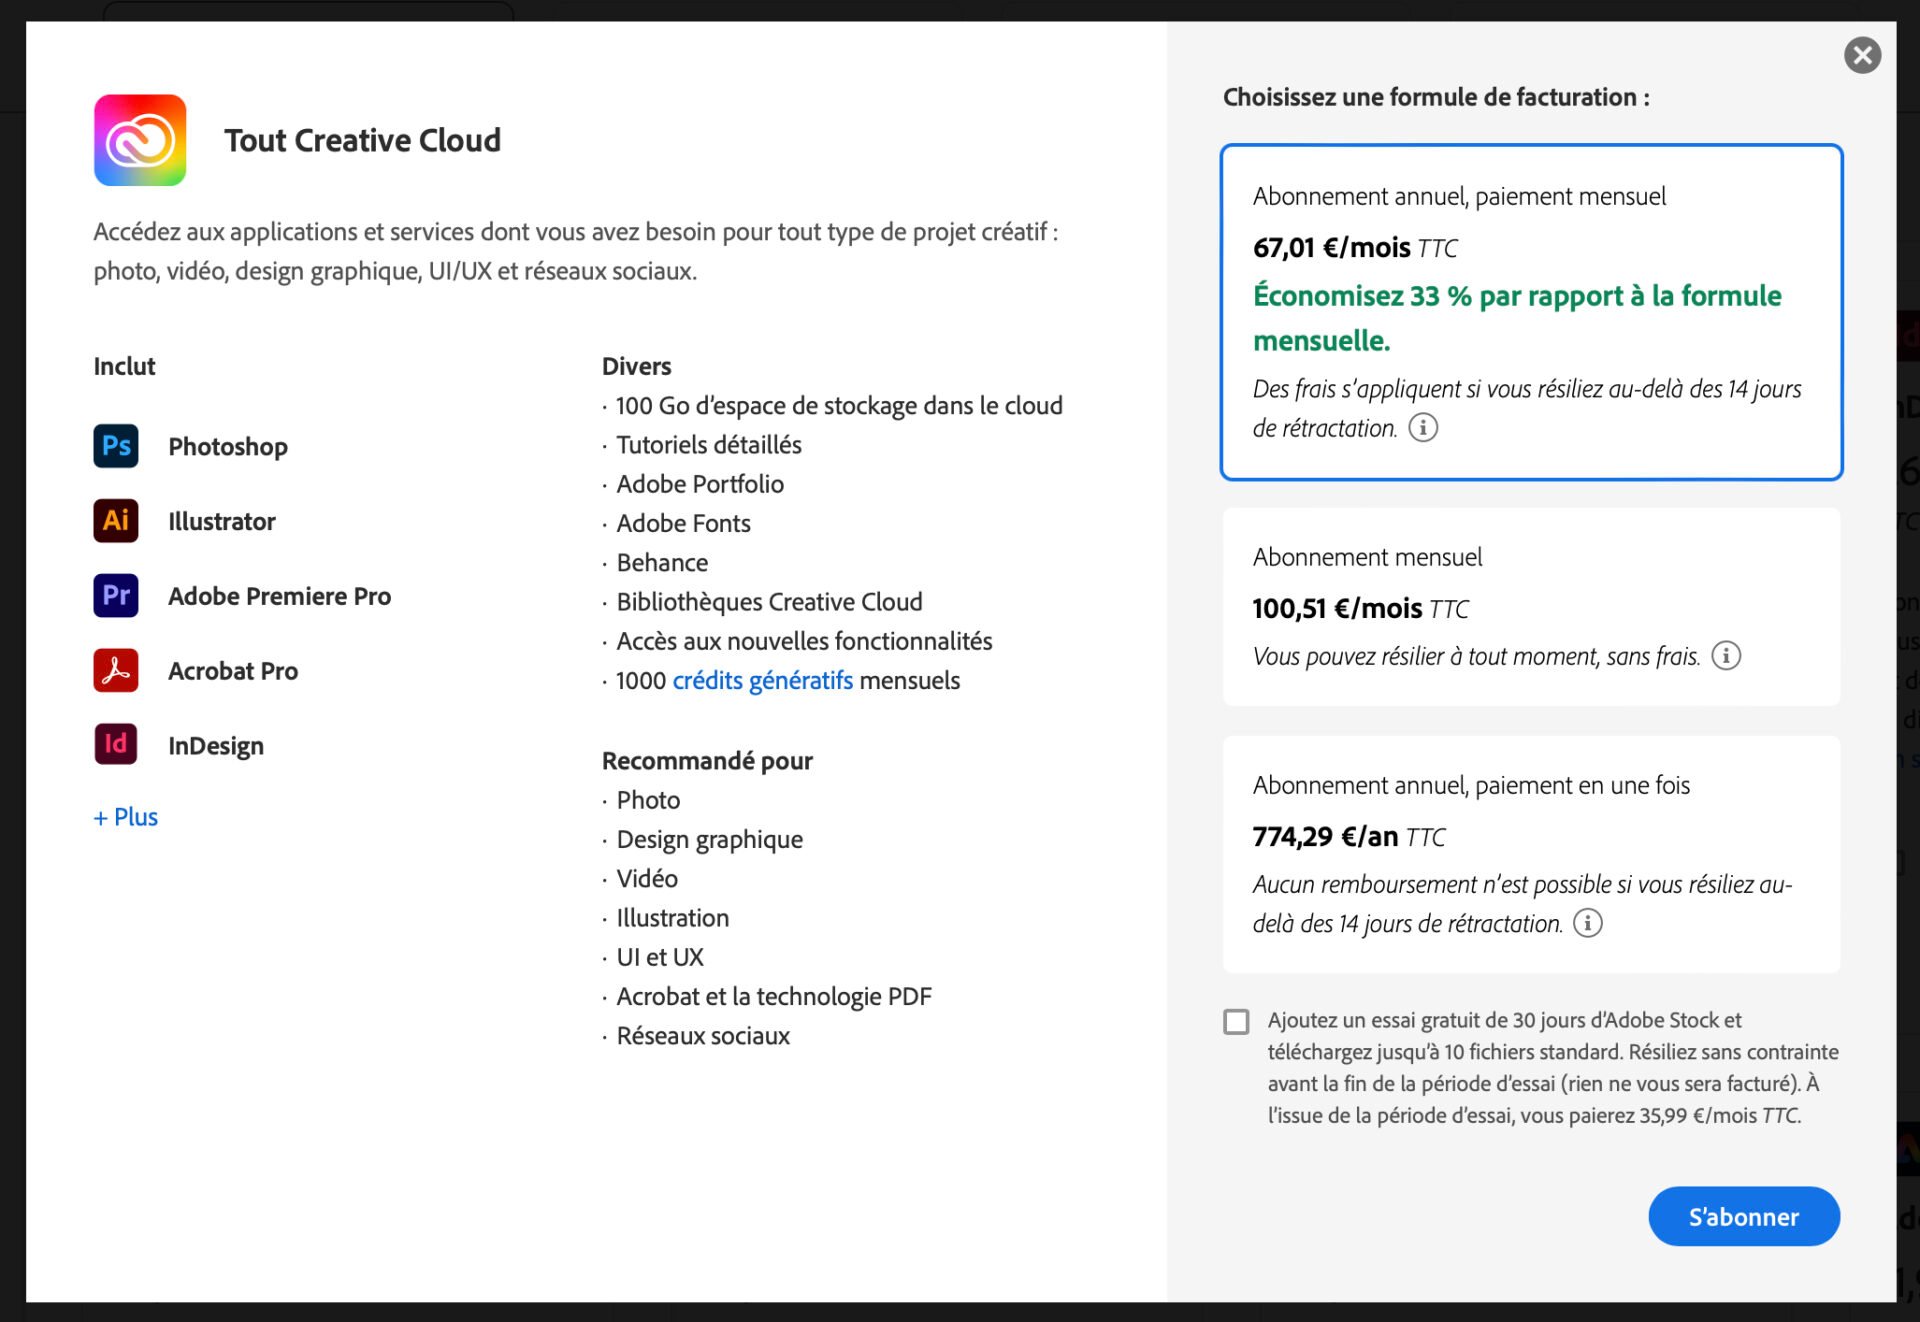Screen dimensions: 1920x1322
Task: Click the Photoshop Ps icon
Action: [x=116, y=446]
